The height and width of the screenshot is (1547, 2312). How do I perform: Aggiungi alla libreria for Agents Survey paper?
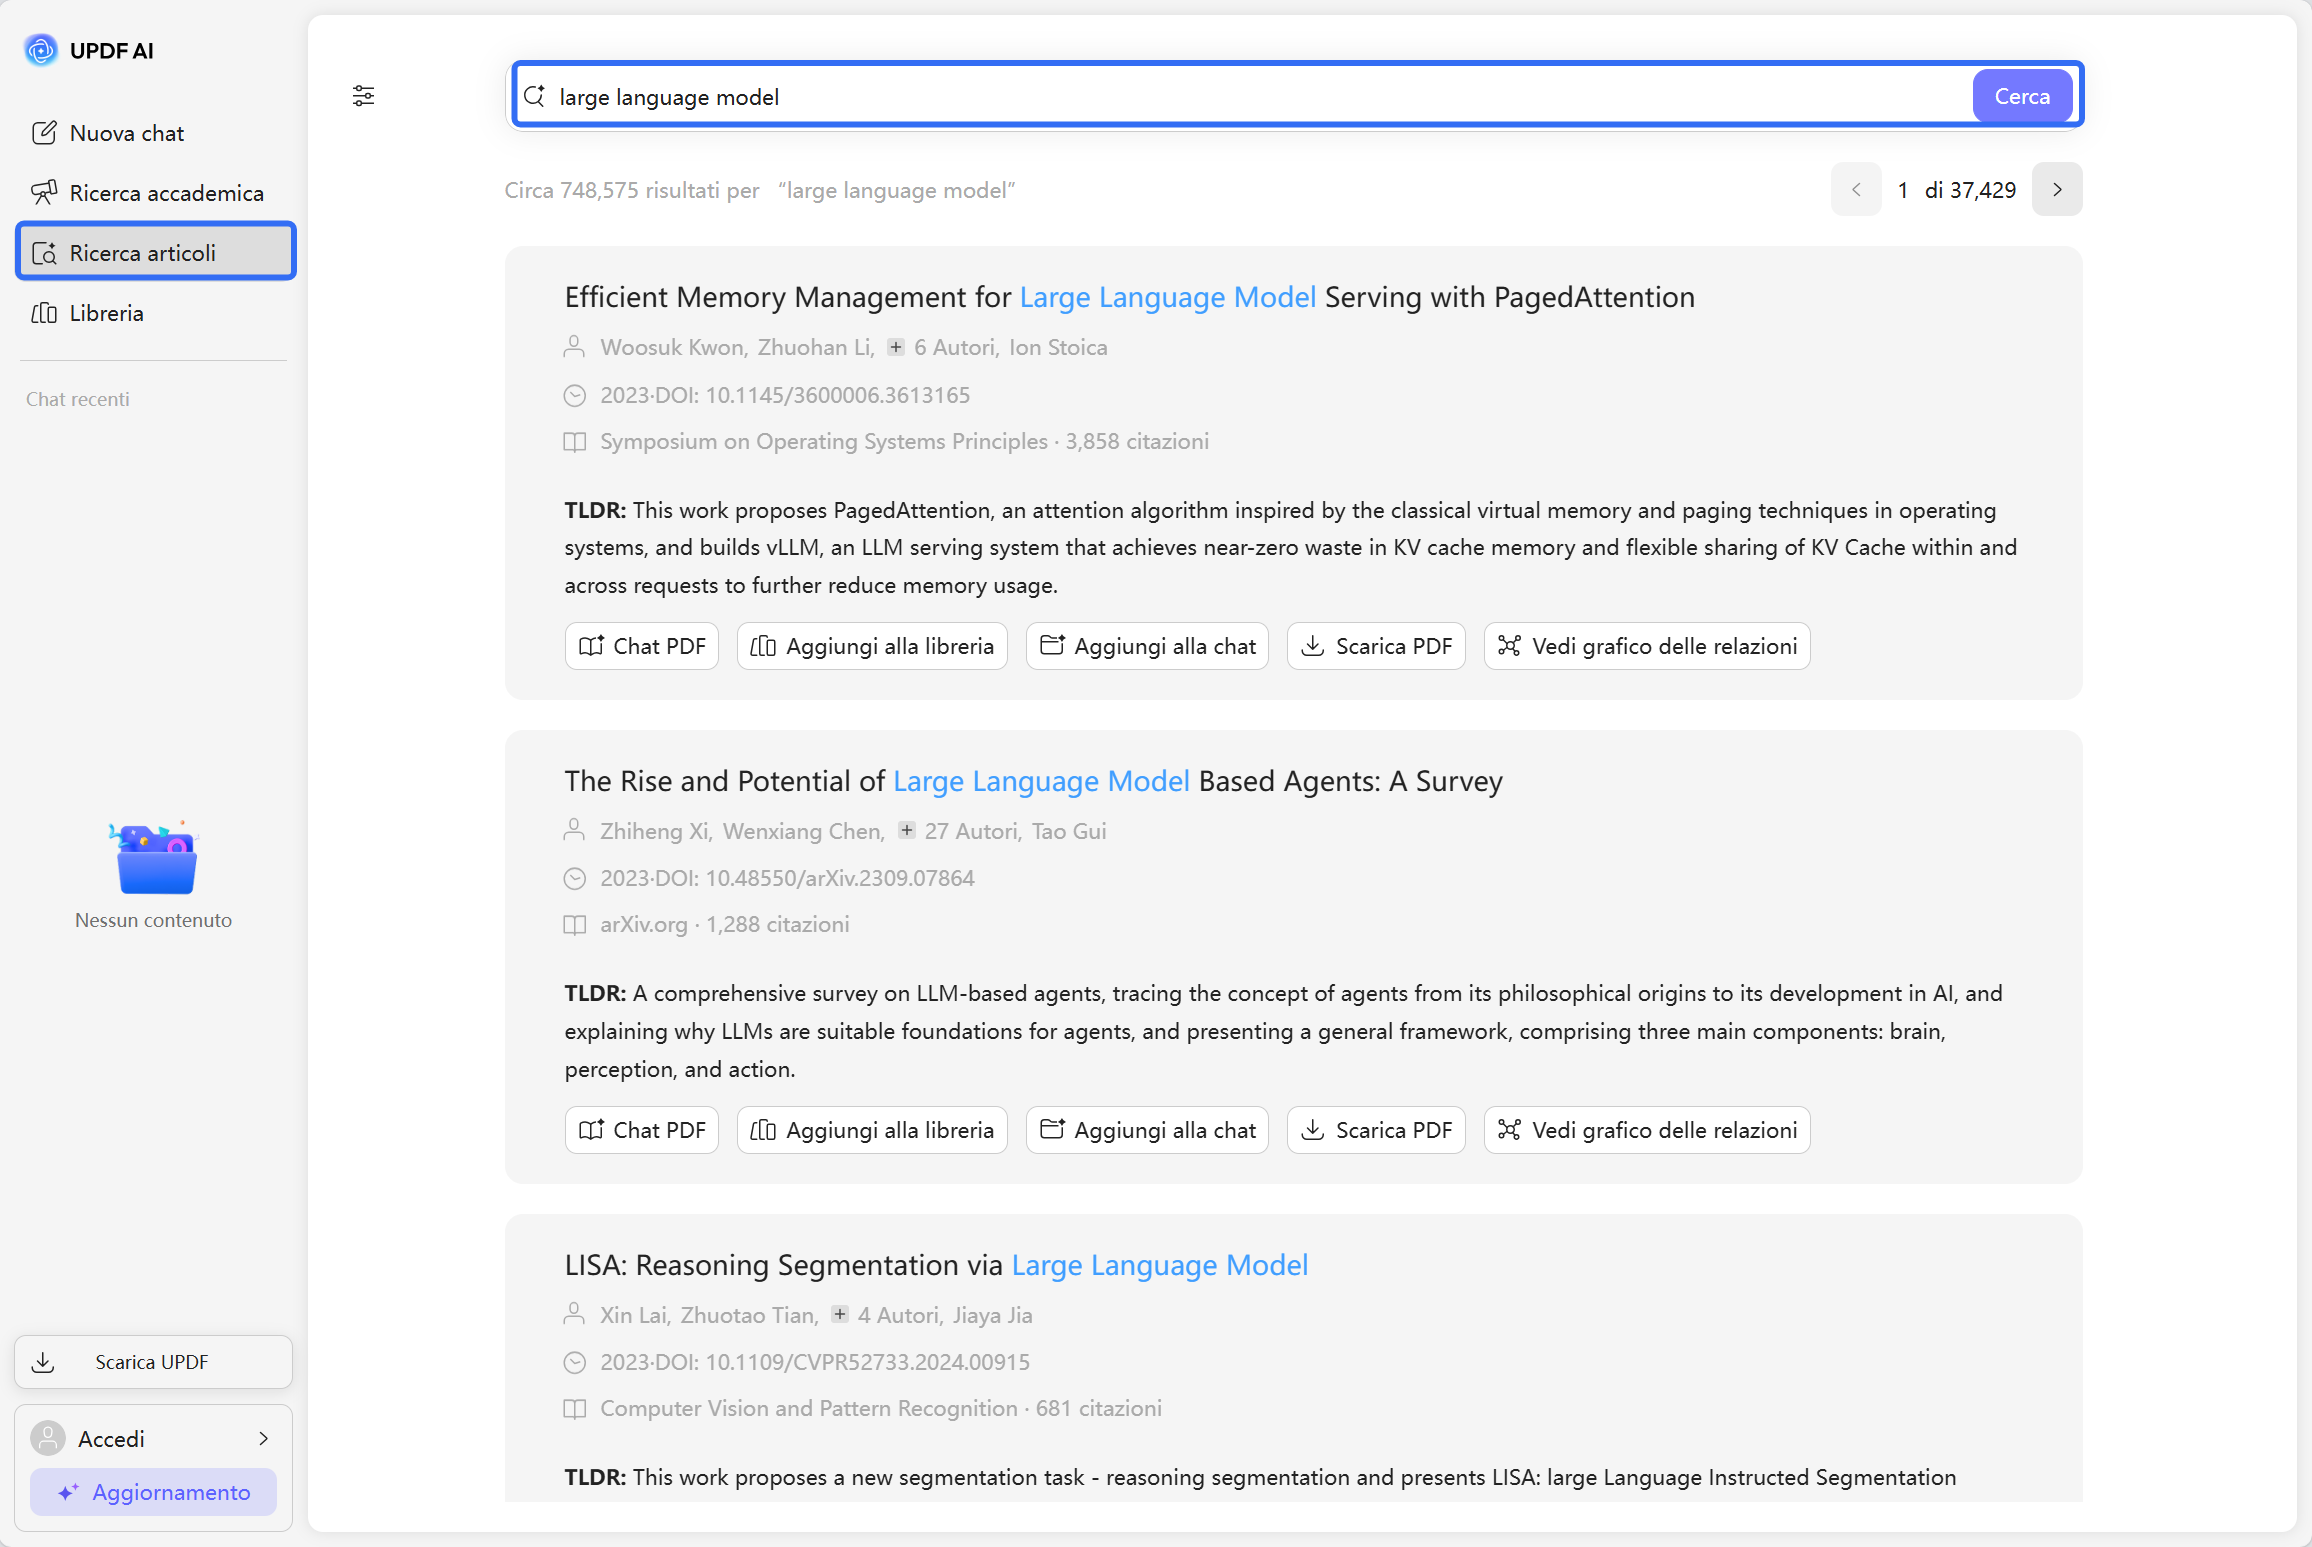tap(872, 1130)
